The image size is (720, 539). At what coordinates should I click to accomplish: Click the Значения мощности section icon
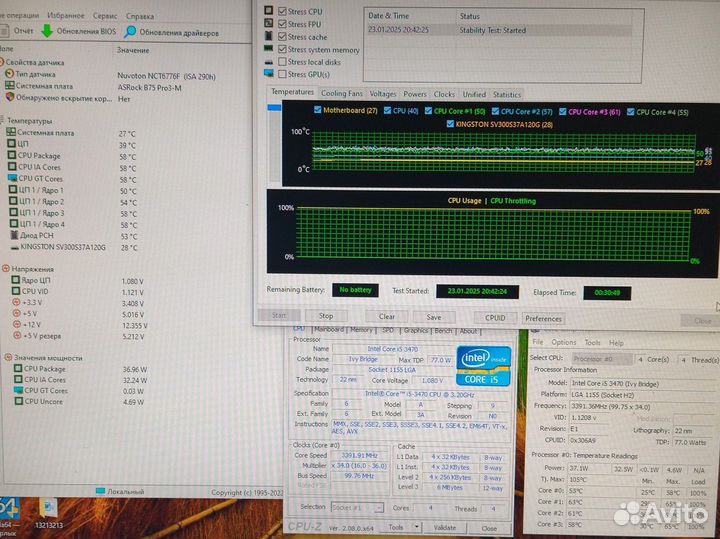pos(8,357)
